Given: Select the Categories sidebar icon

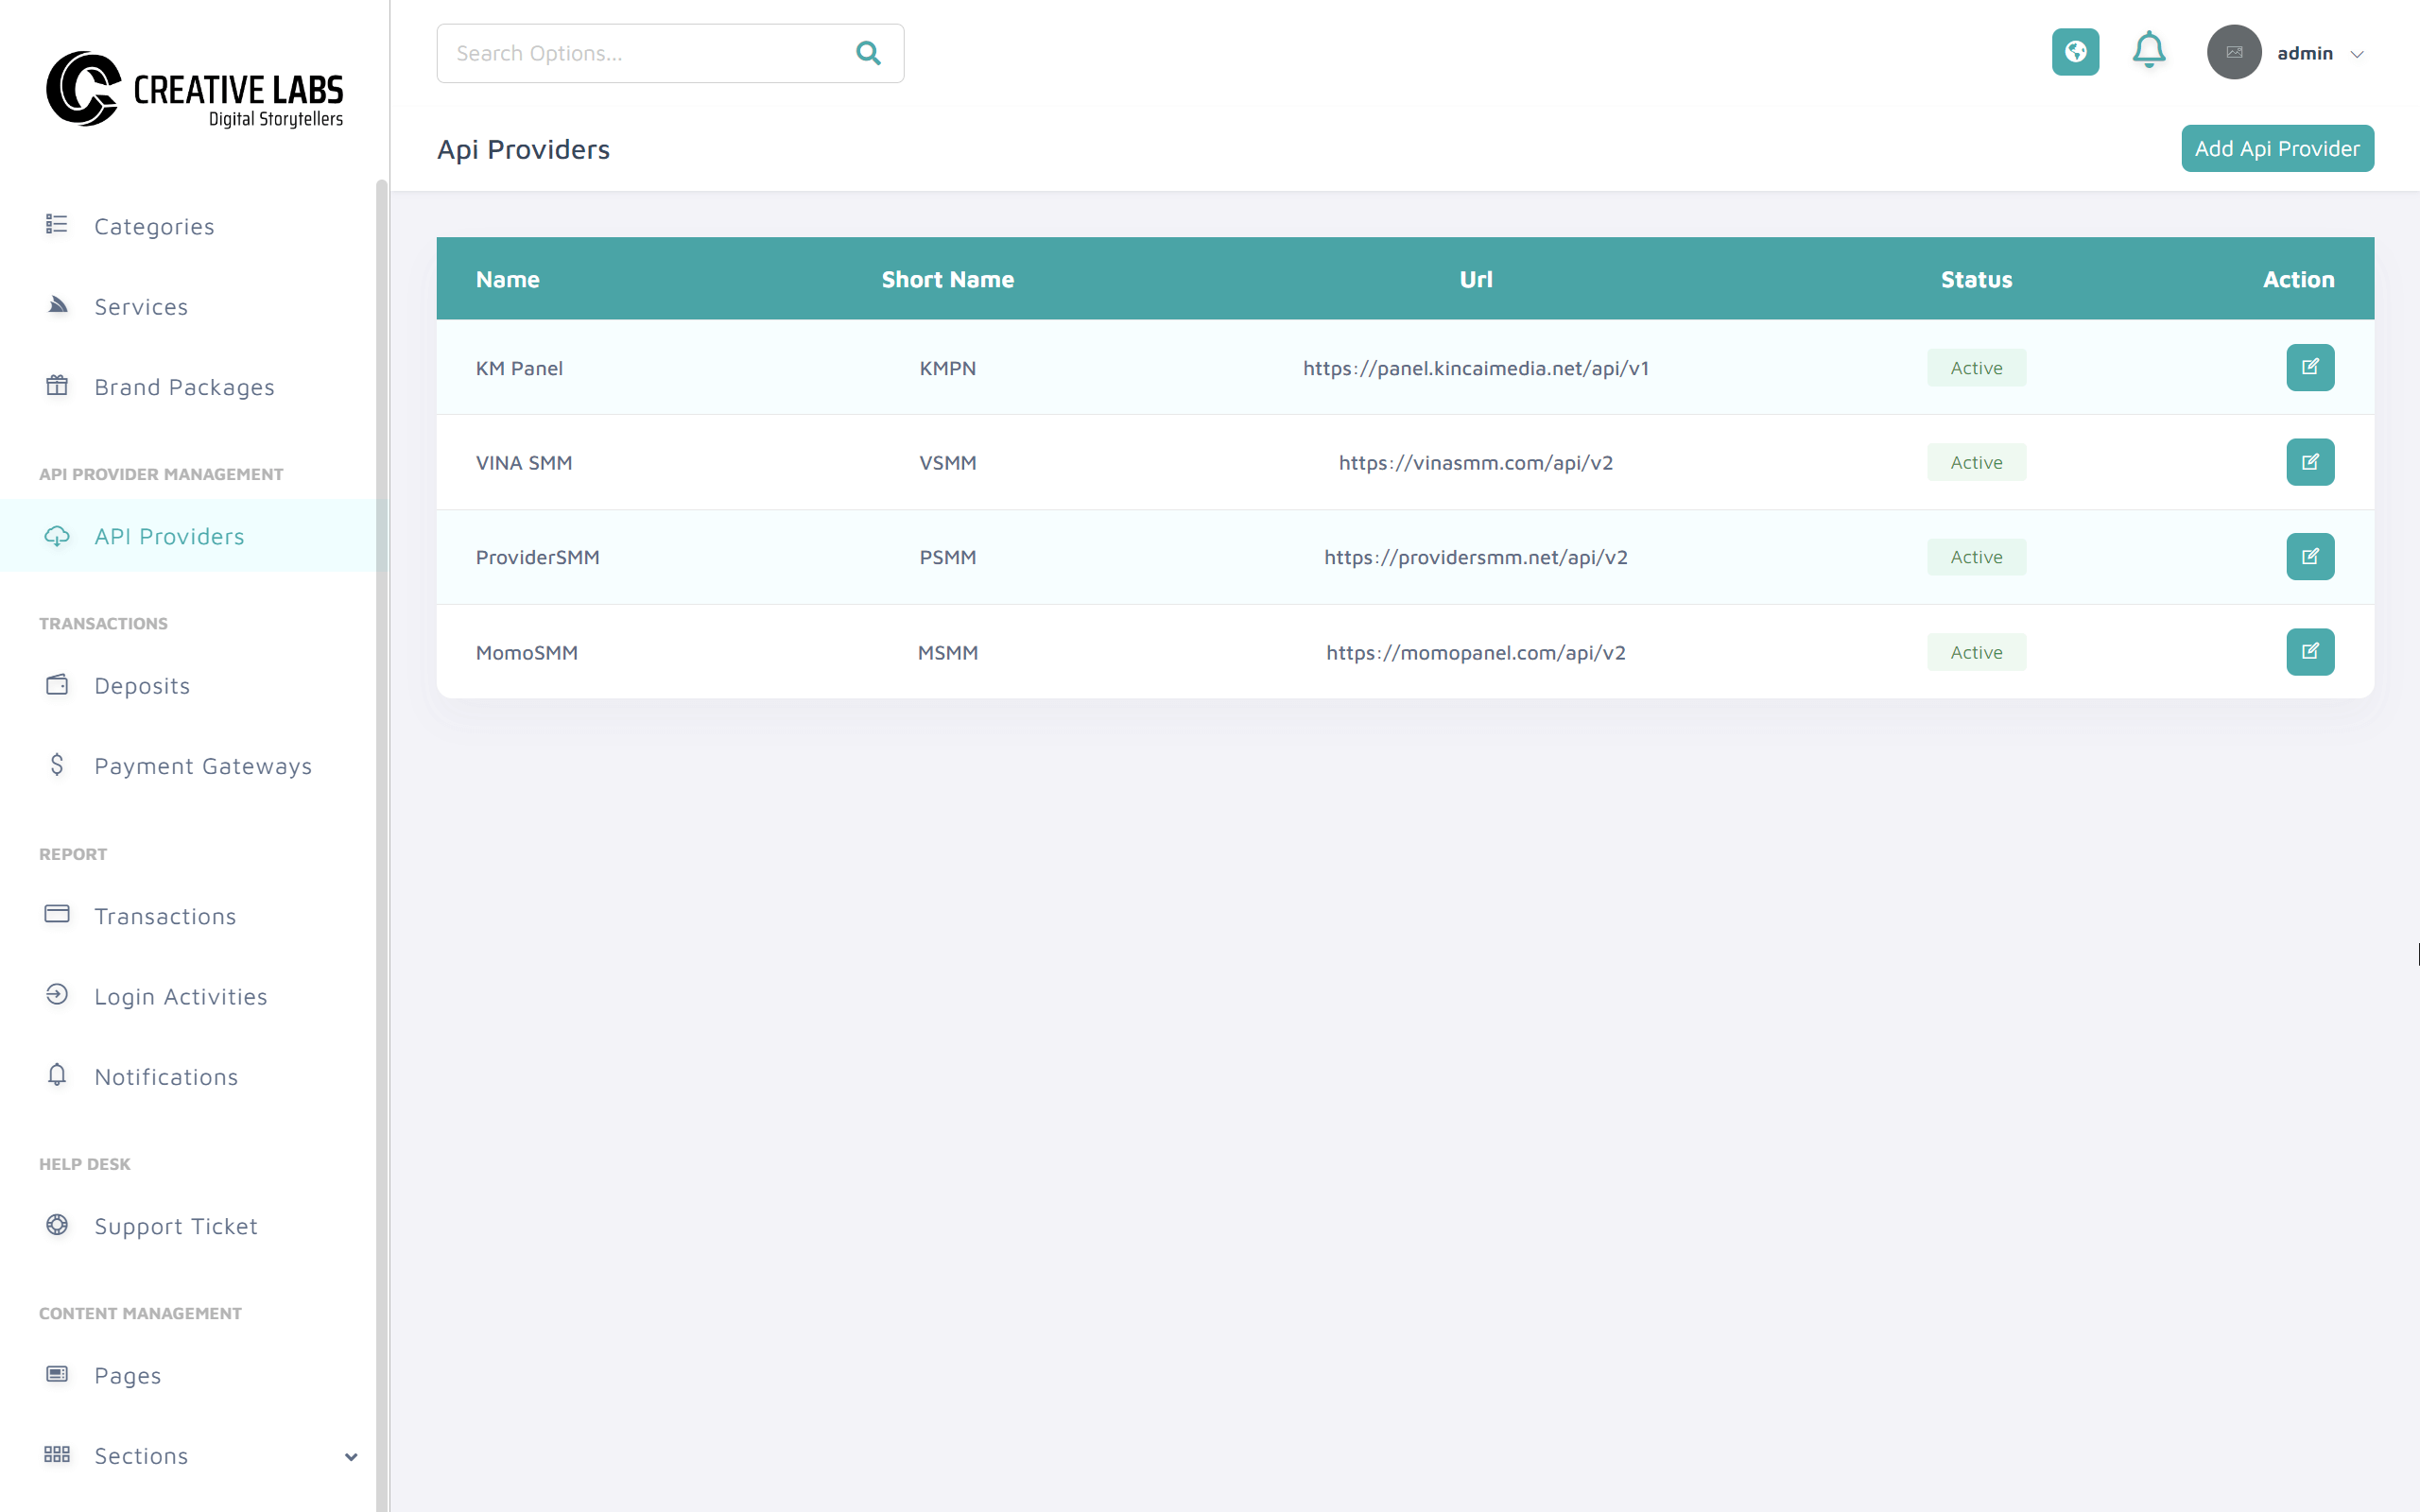Looking at the screenshot, I should click(57, 226).
